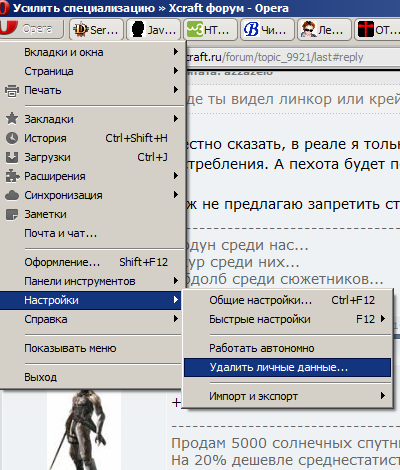
Task: Expand the Закладки submenu arrow
Action: [176, 119]
